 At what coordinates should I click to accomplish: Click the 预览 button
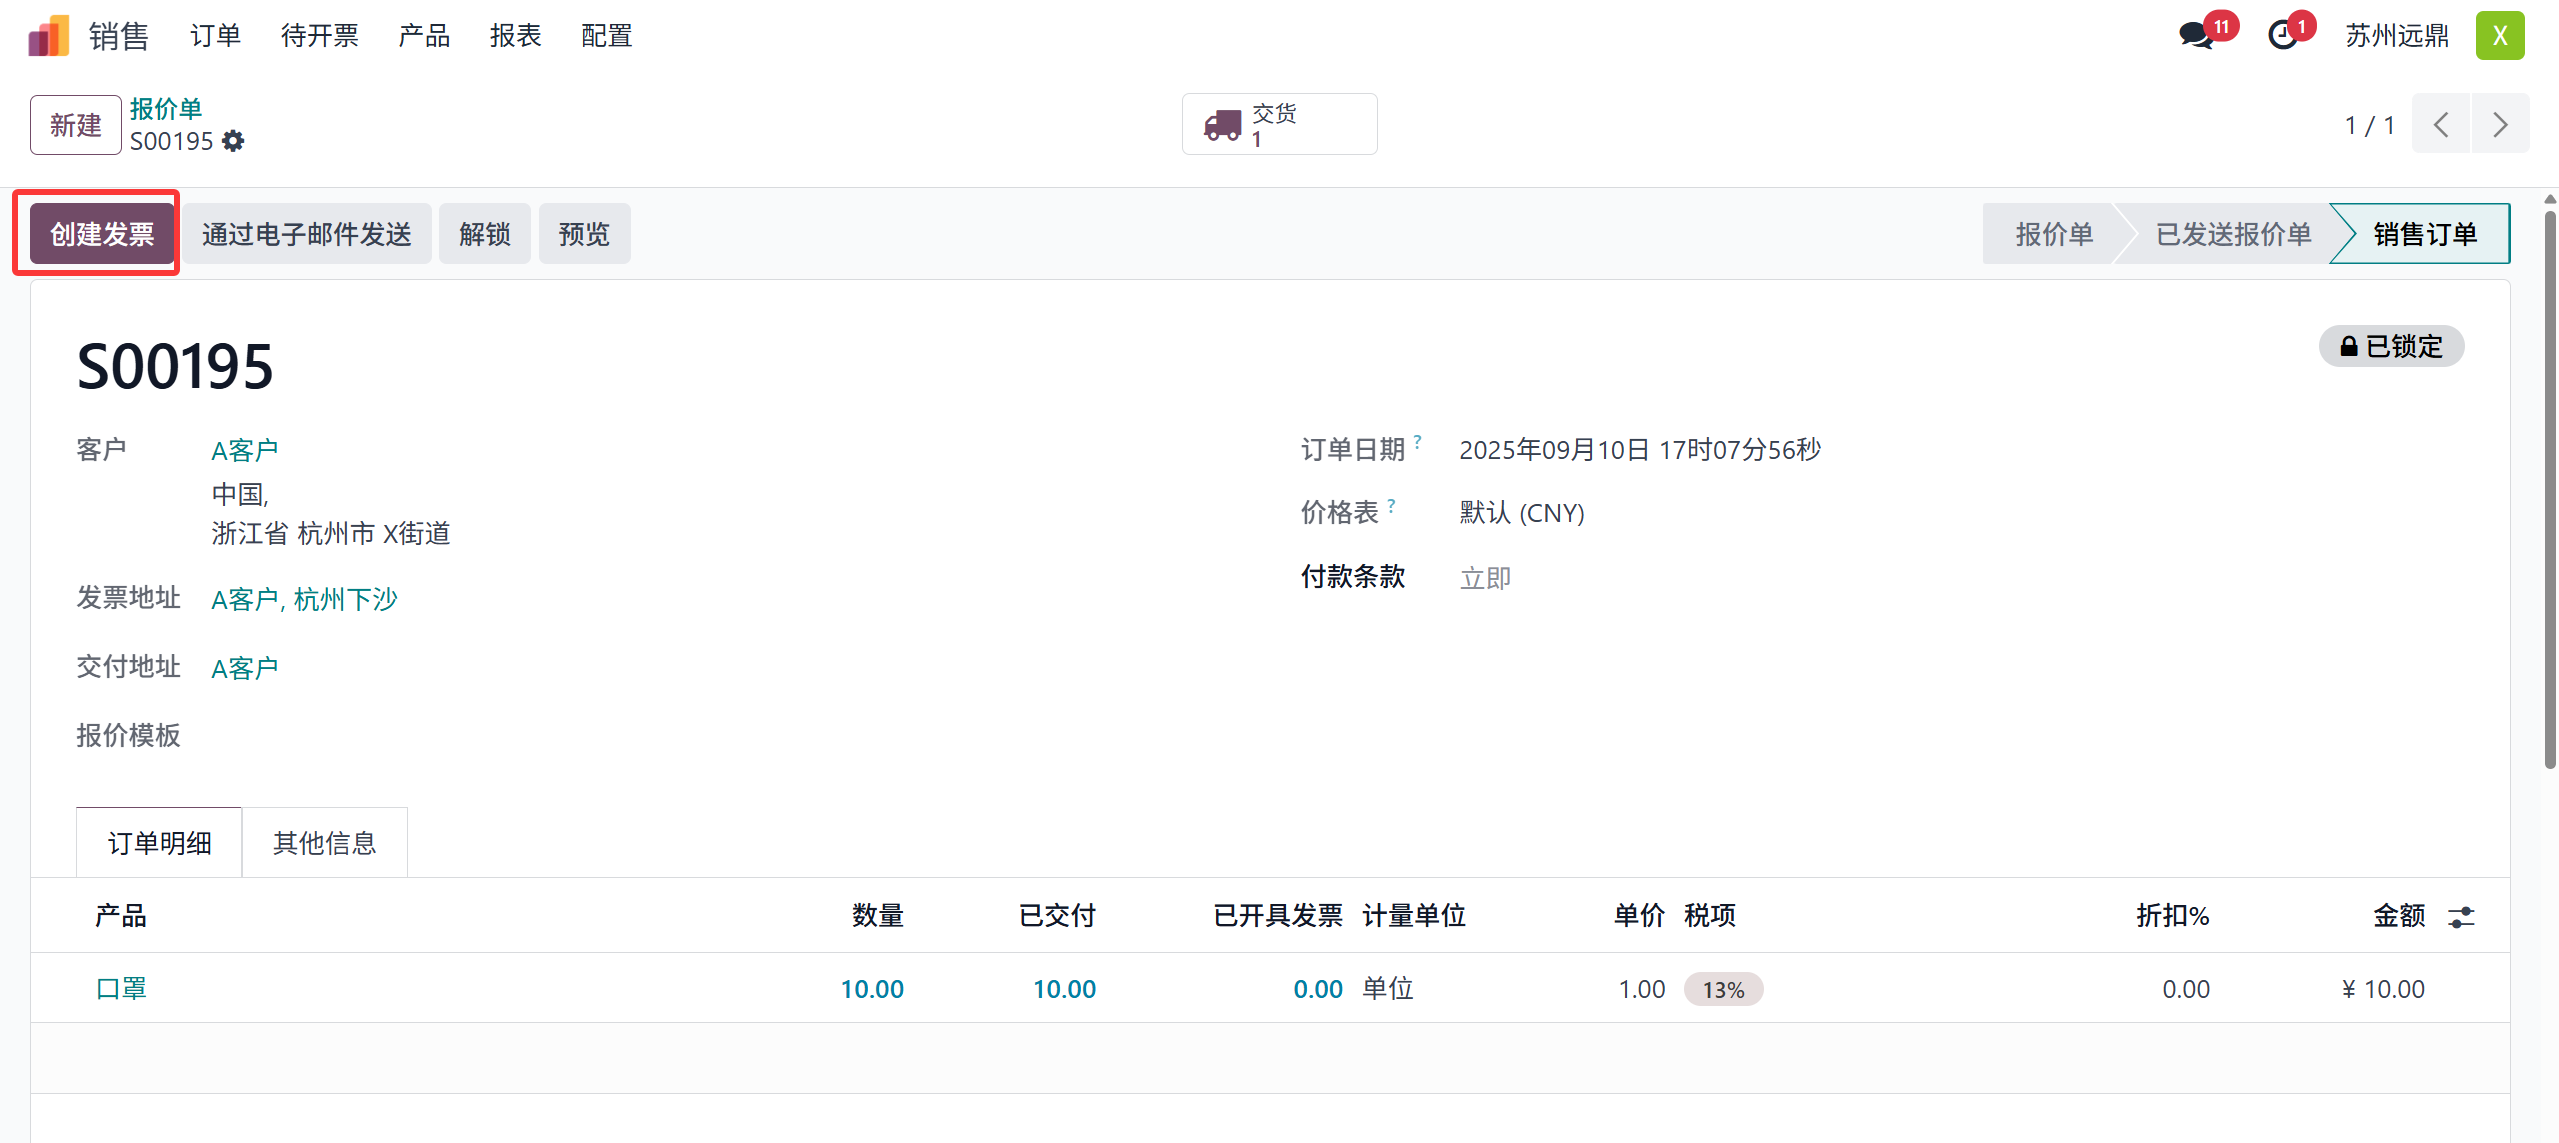point(584,234)
